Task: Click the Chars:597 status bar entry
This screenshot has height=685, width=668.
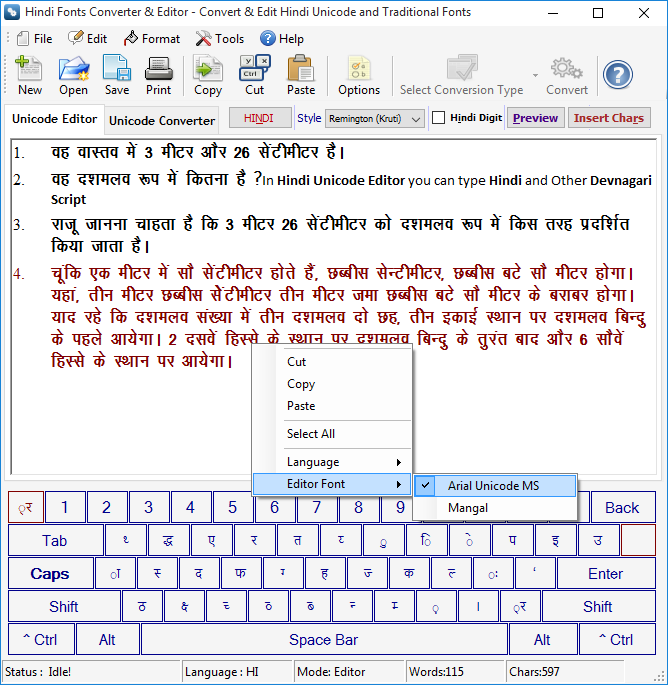Action: (x=564, y=671)
